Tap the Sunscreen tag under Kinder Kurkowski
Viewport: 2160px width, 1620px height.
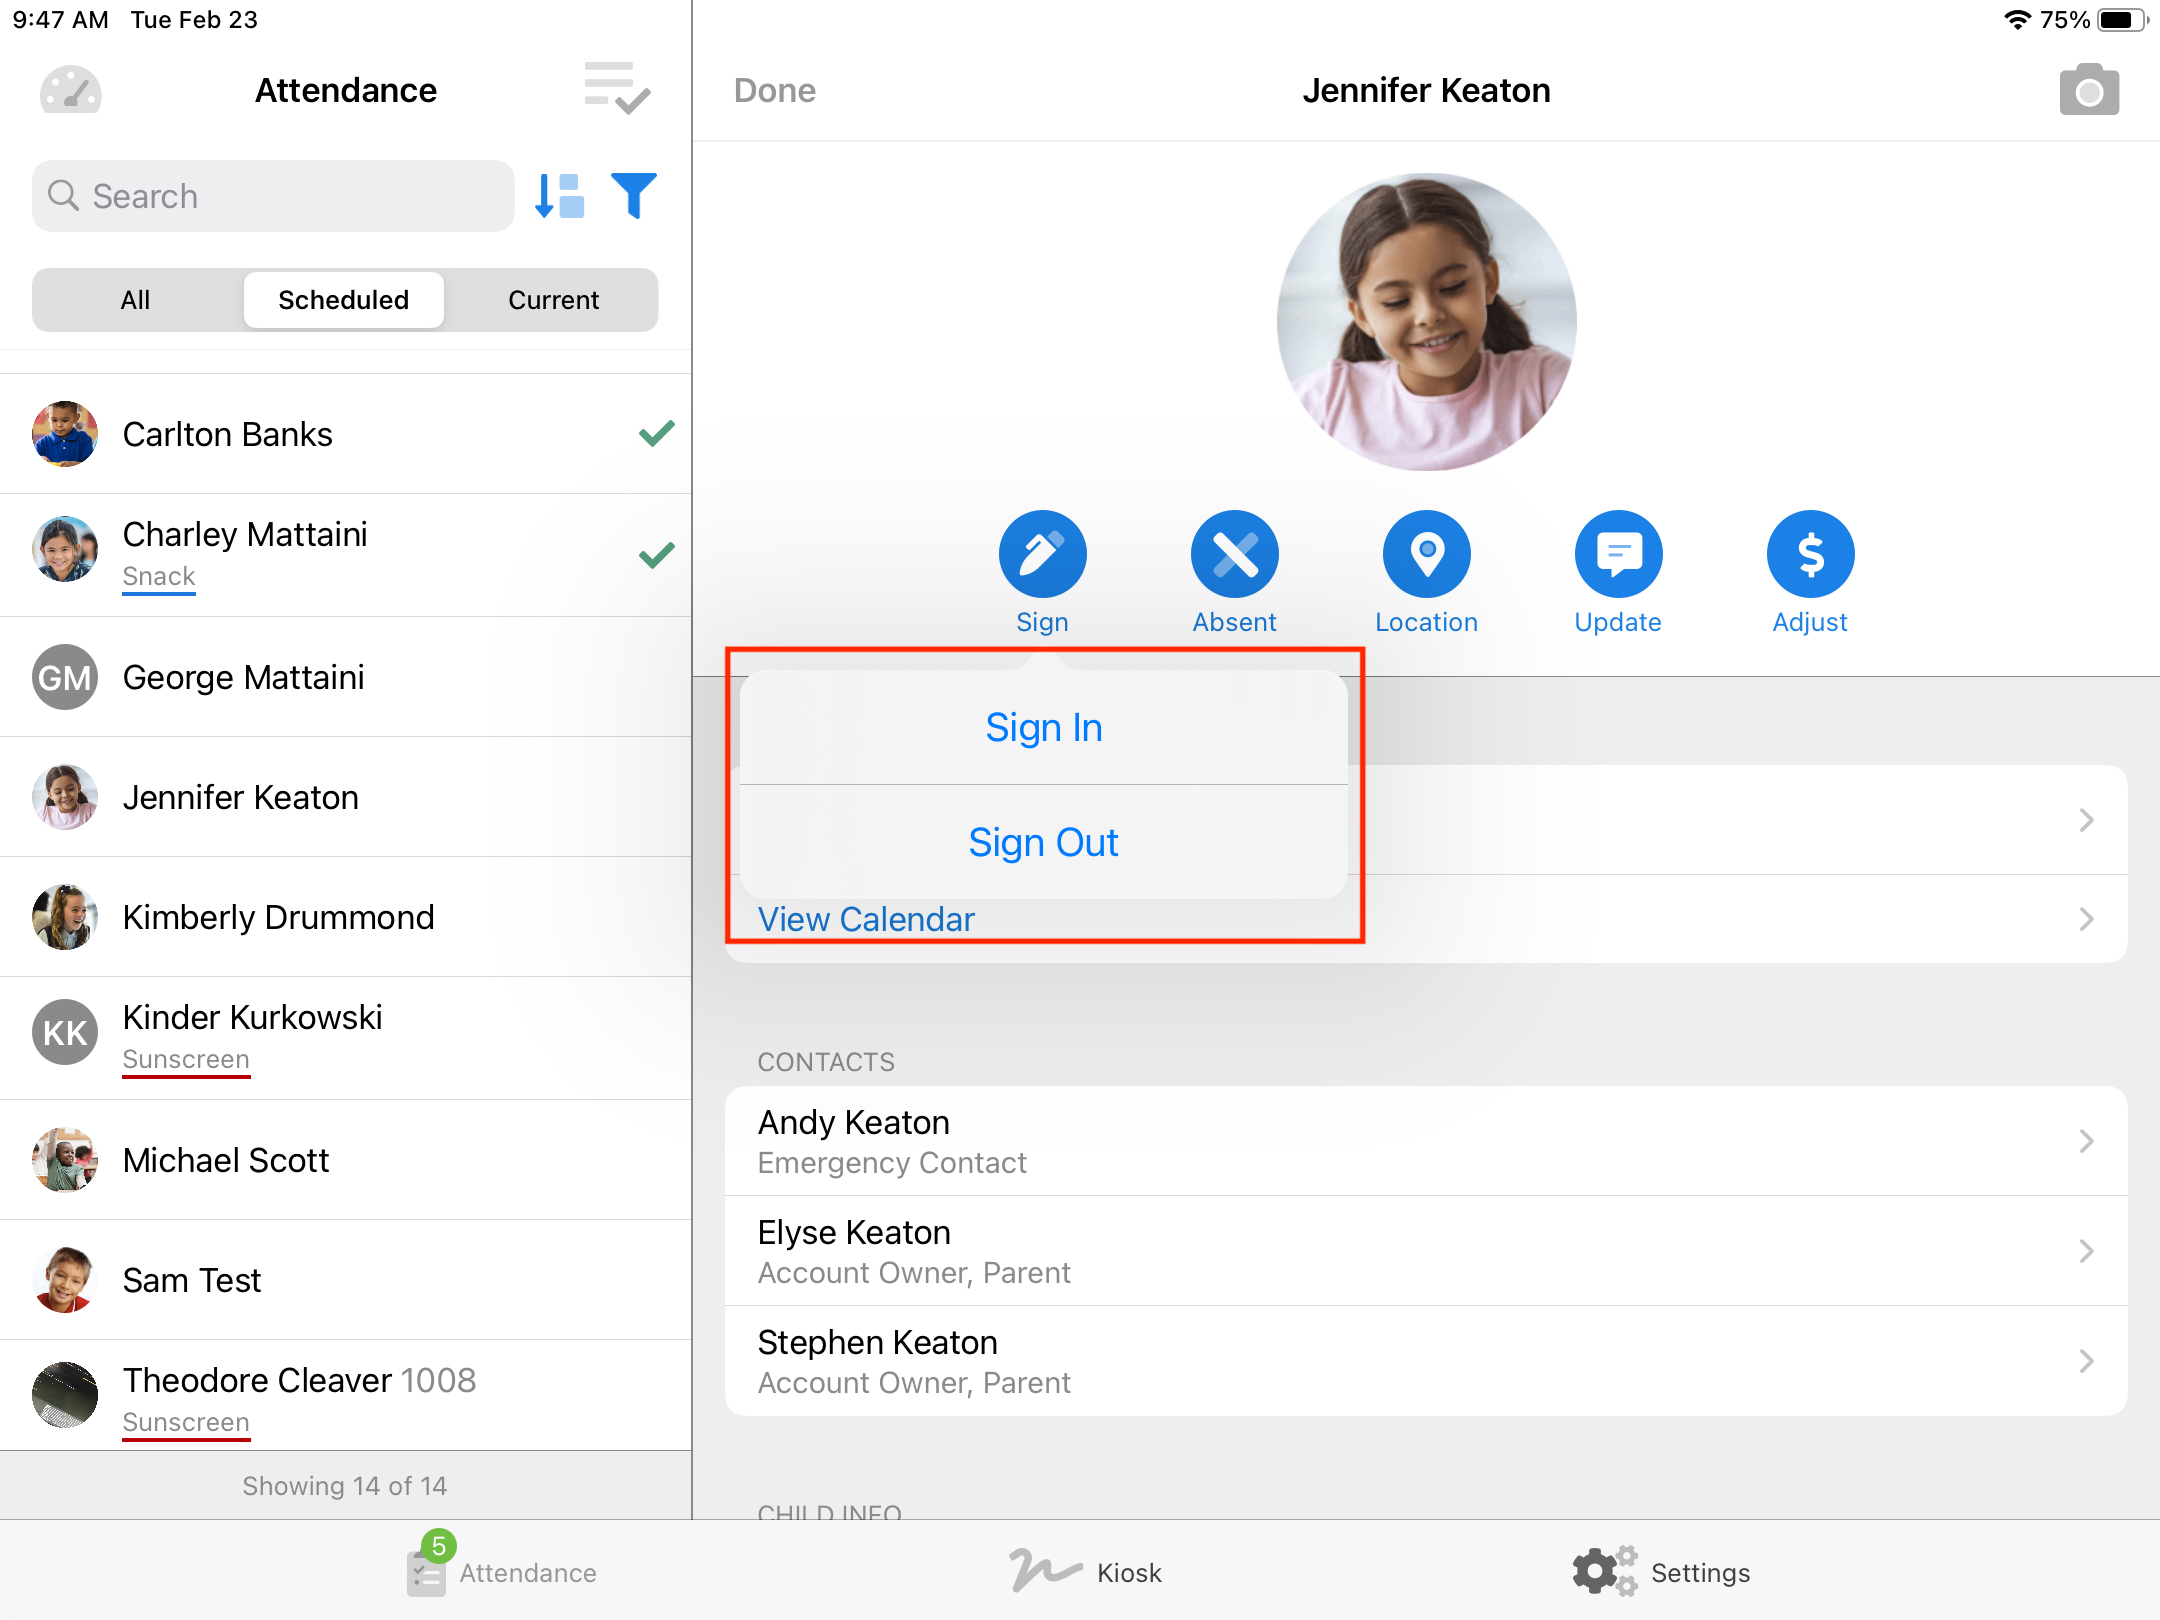click(186, 1060)
